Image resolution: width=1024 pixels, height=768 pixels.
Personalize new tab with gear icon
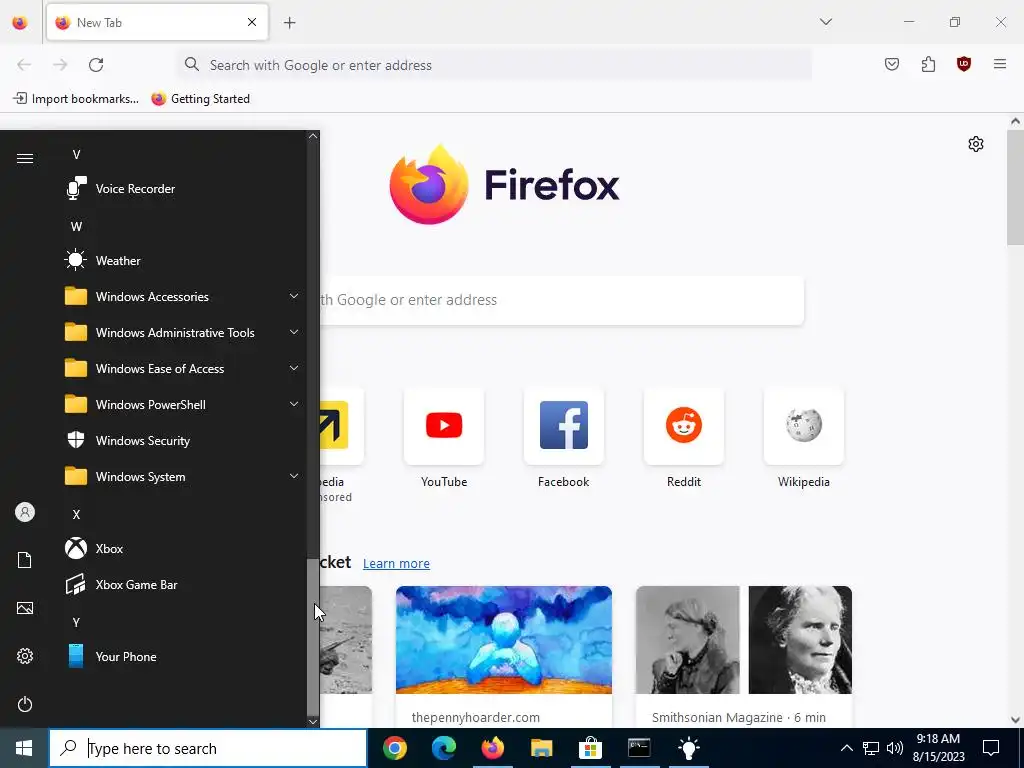(x=976, y=144)
